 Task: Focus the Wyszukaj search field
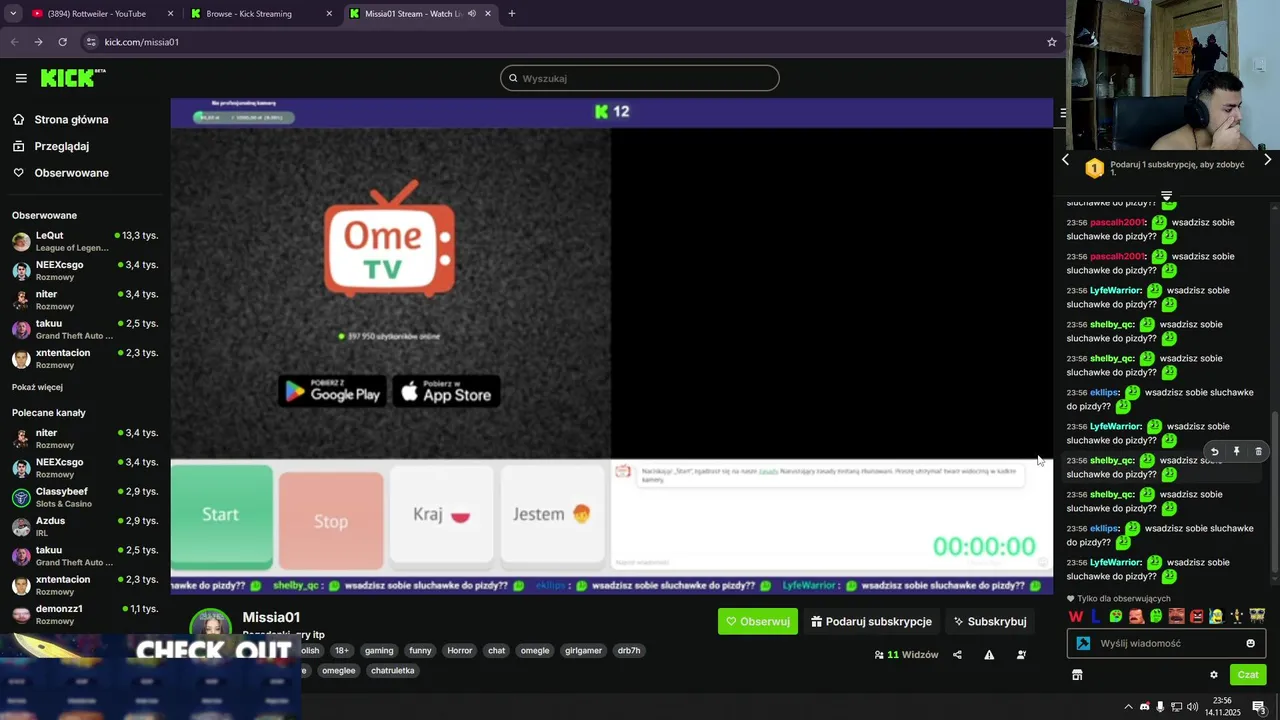point(640,78)
